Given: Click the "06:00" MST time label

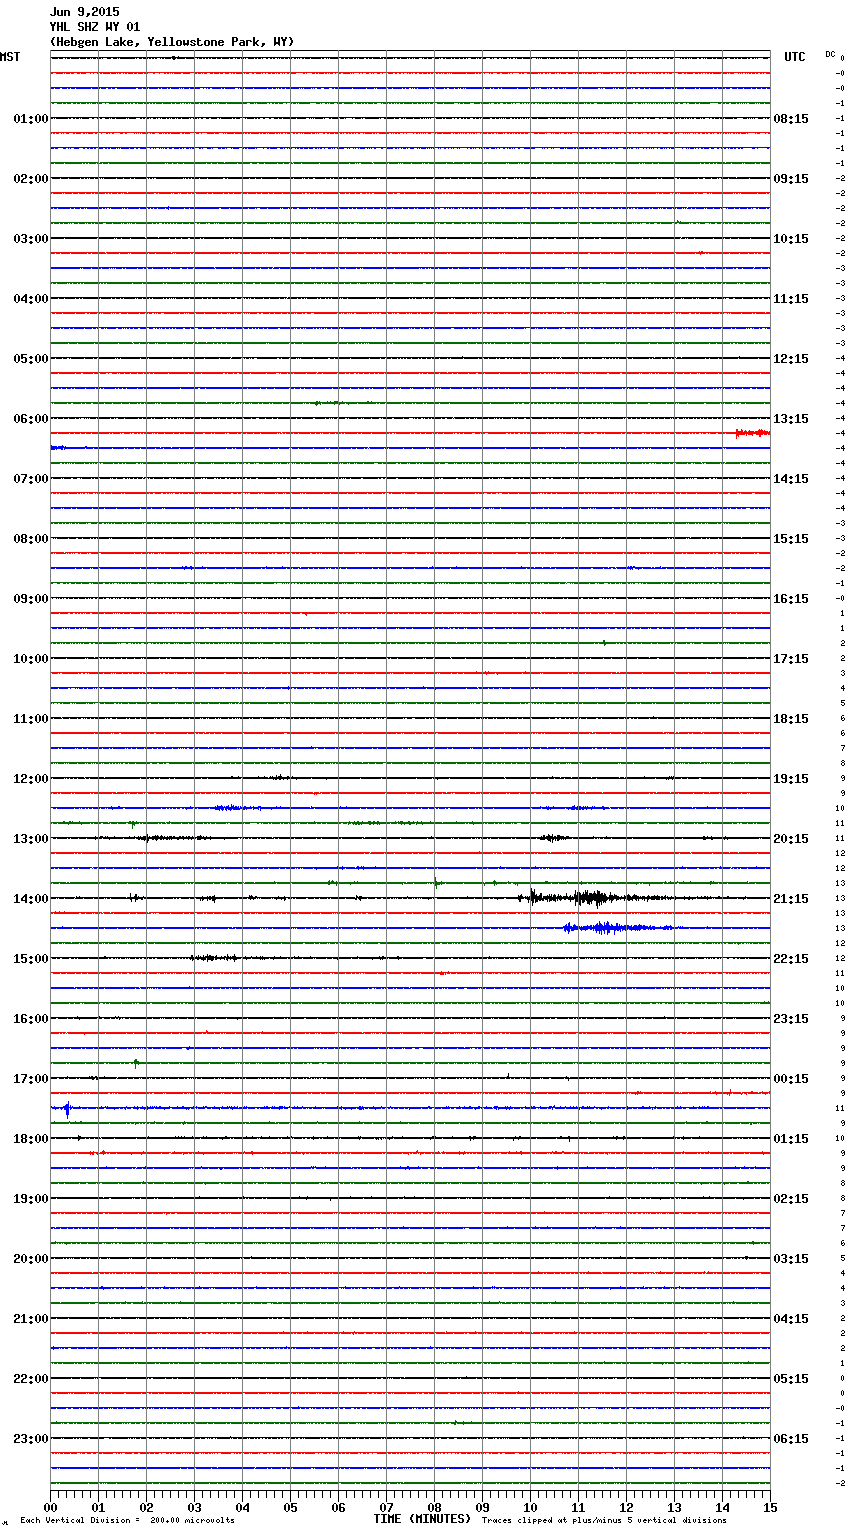Looking at the screenshot, I should tap(31, 419).
